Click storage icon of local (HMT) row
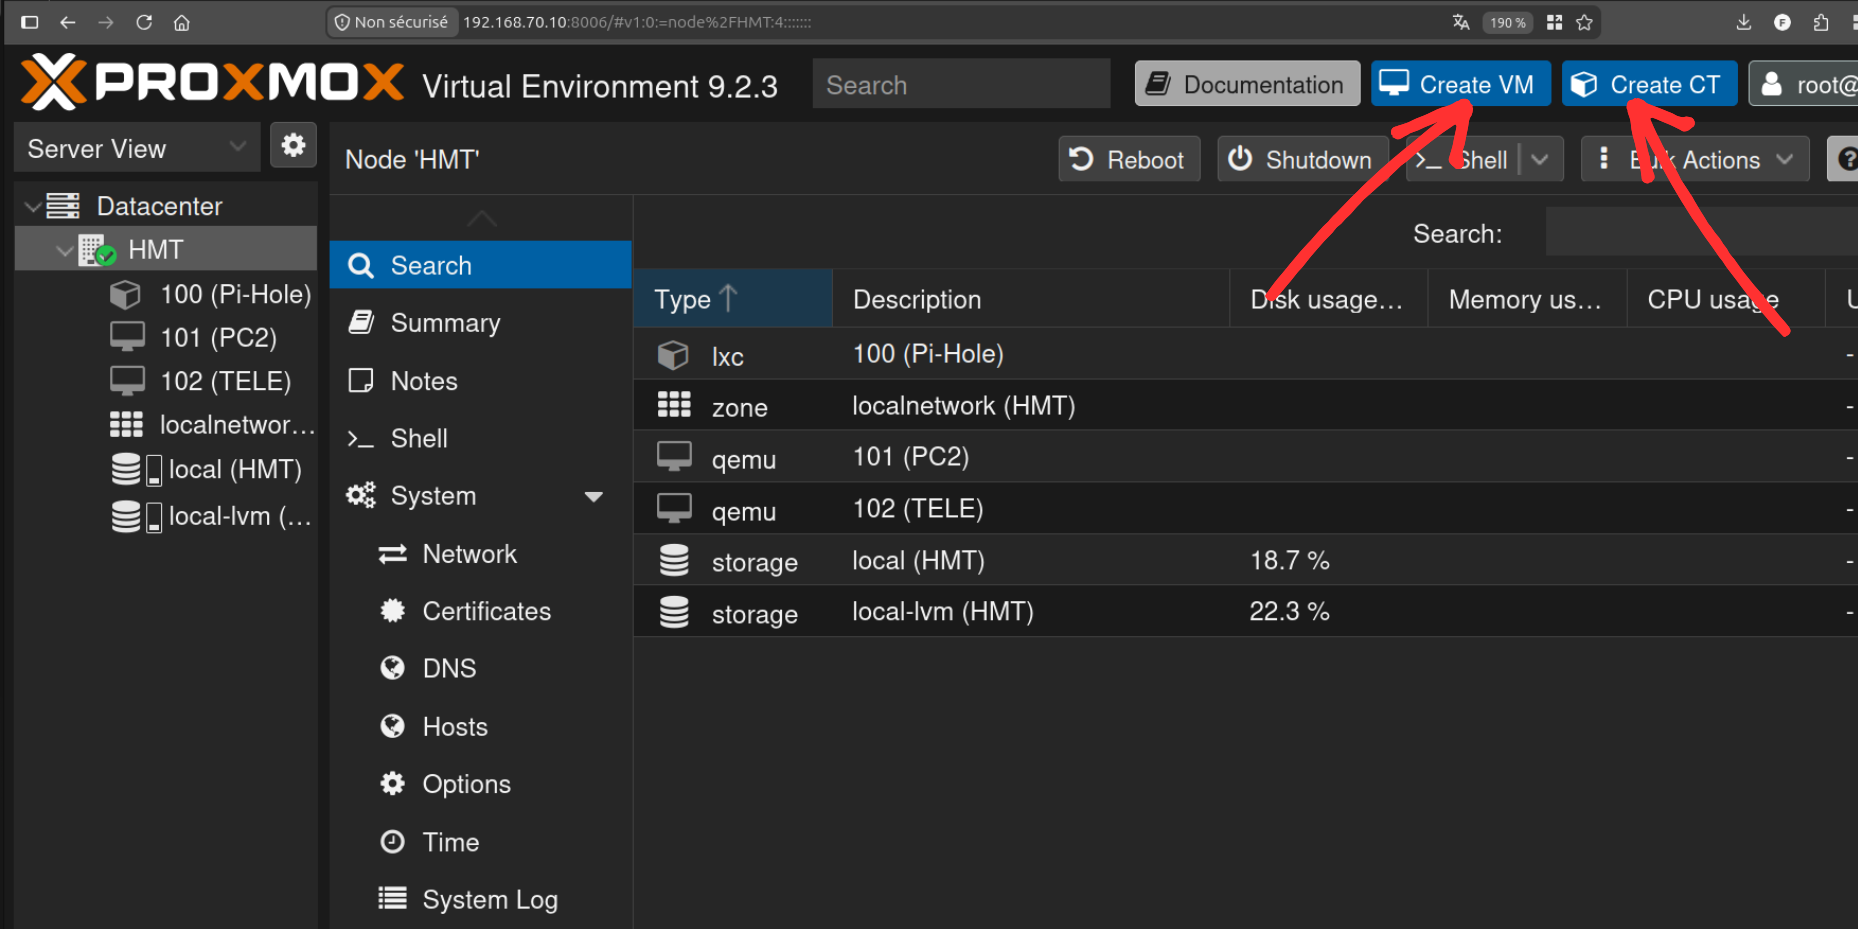The height and width of the screenshot is (929, 1858). tap(674, 560)
